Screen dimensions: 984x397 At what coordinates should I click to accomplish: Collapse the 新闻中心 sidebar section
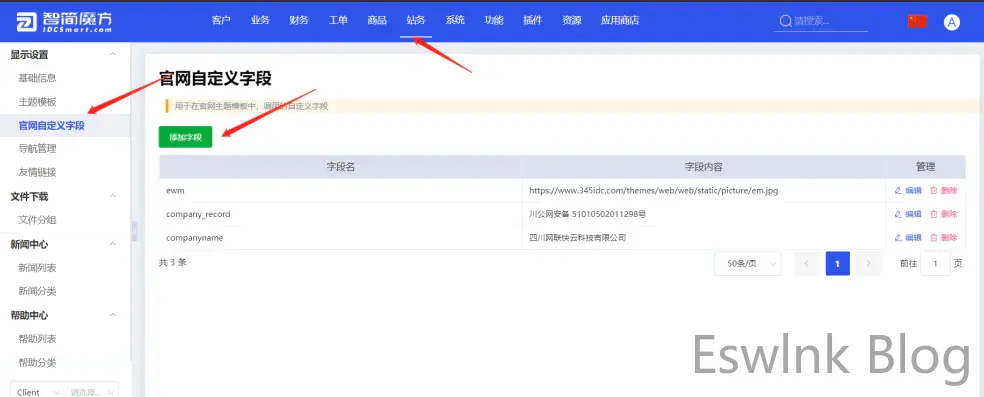point(113,244)
